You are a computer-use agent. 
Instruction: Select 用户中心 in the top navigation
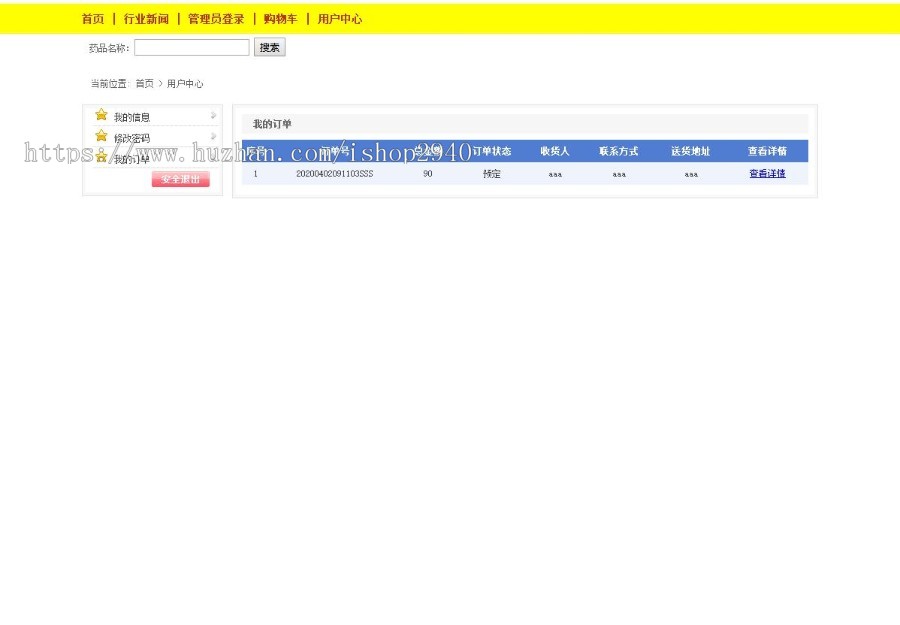[x=340, y=19]
